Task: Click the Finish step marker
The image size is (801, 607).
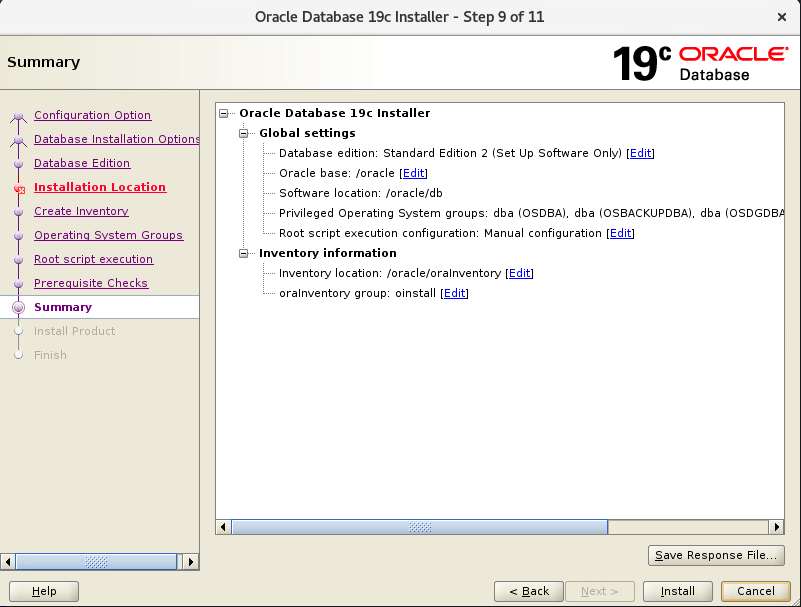Action: click(x=18, y=355)
